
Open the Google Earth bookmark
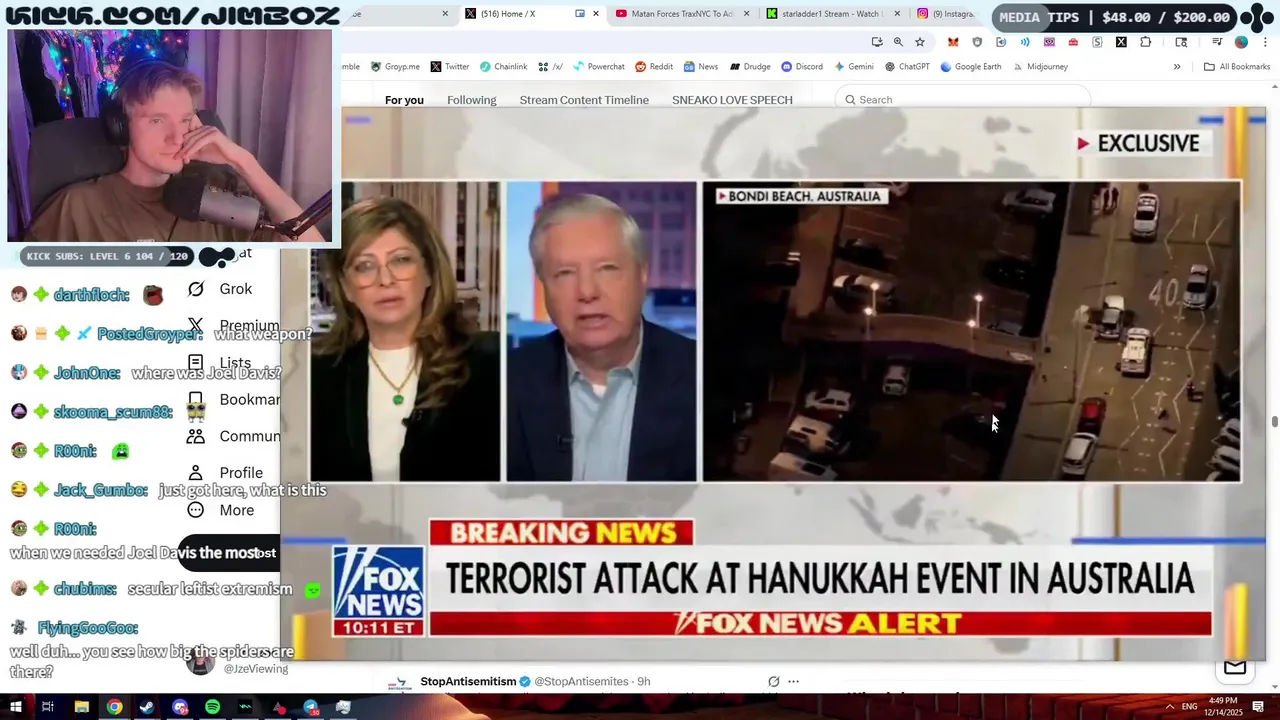(970, 67)
